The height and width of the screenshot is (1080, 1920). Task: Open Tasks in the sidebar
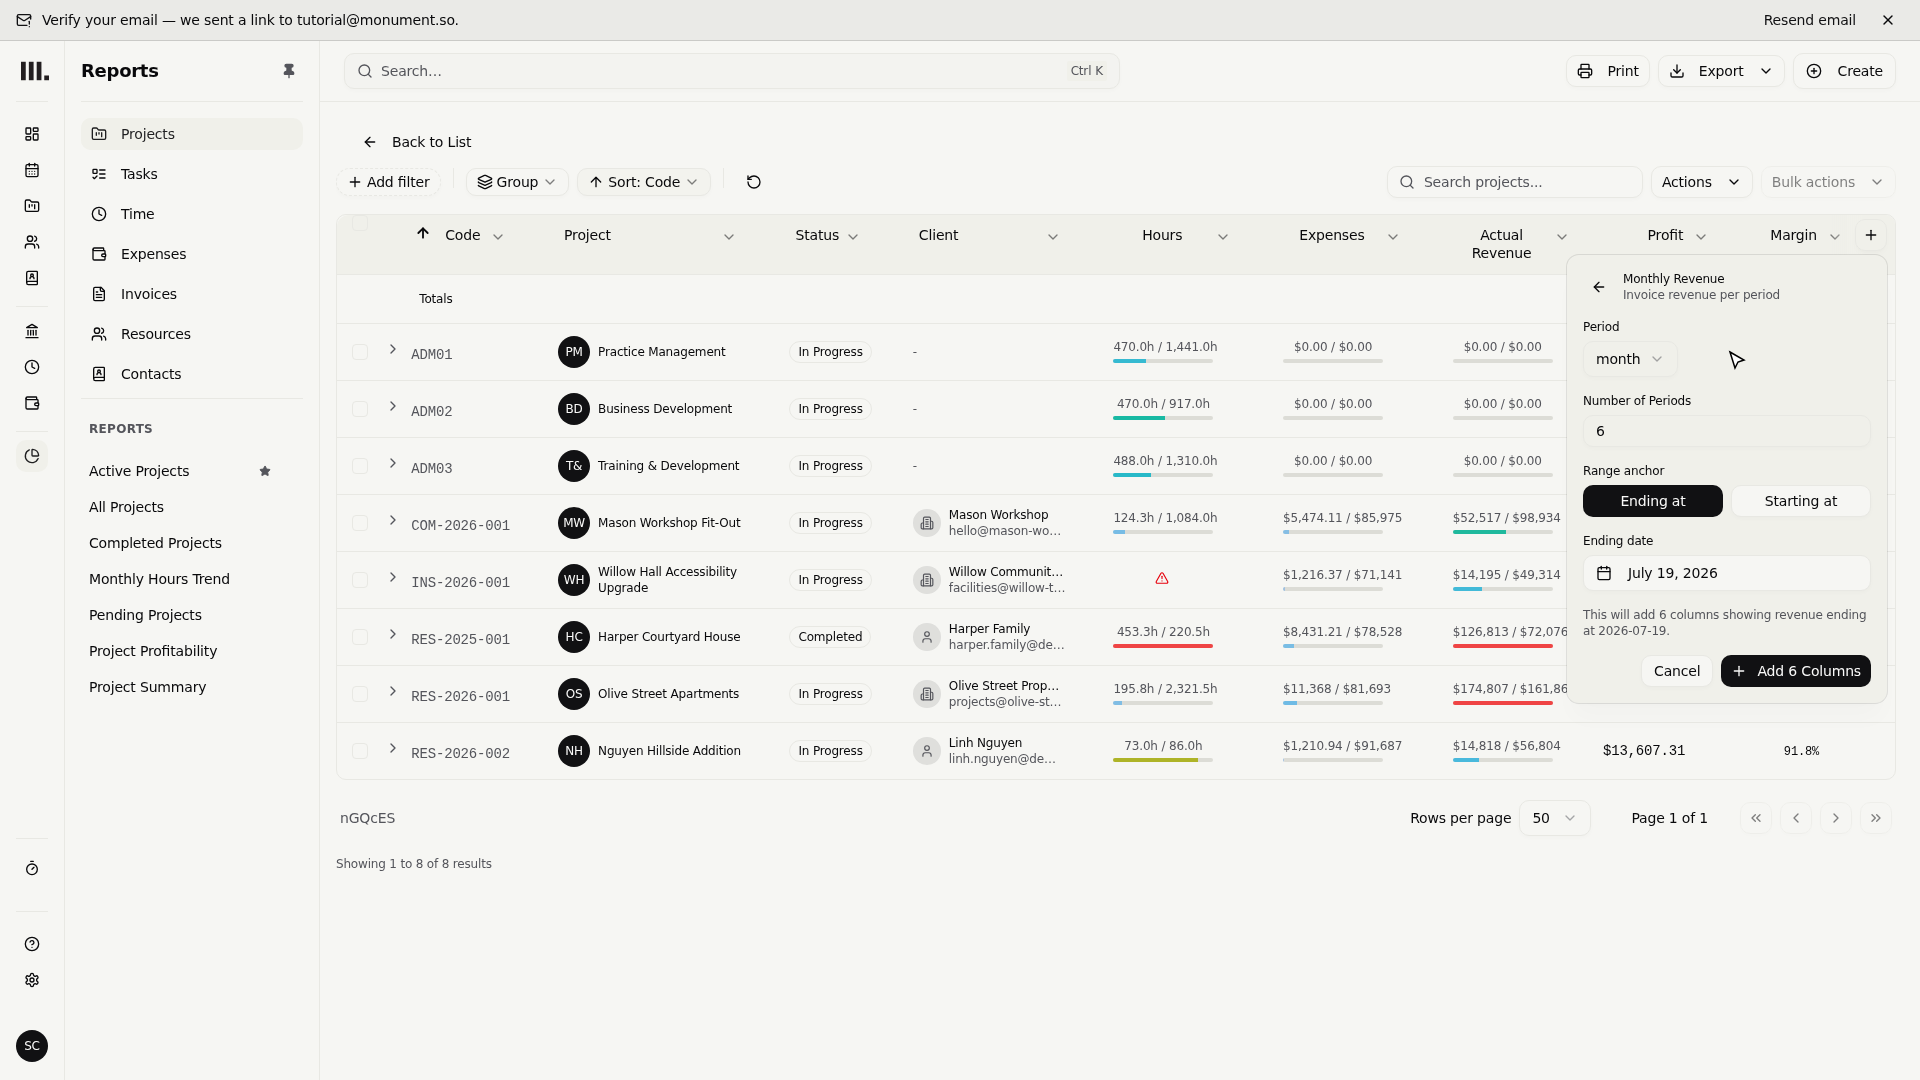pyautogui.click(x=191, y=174)
